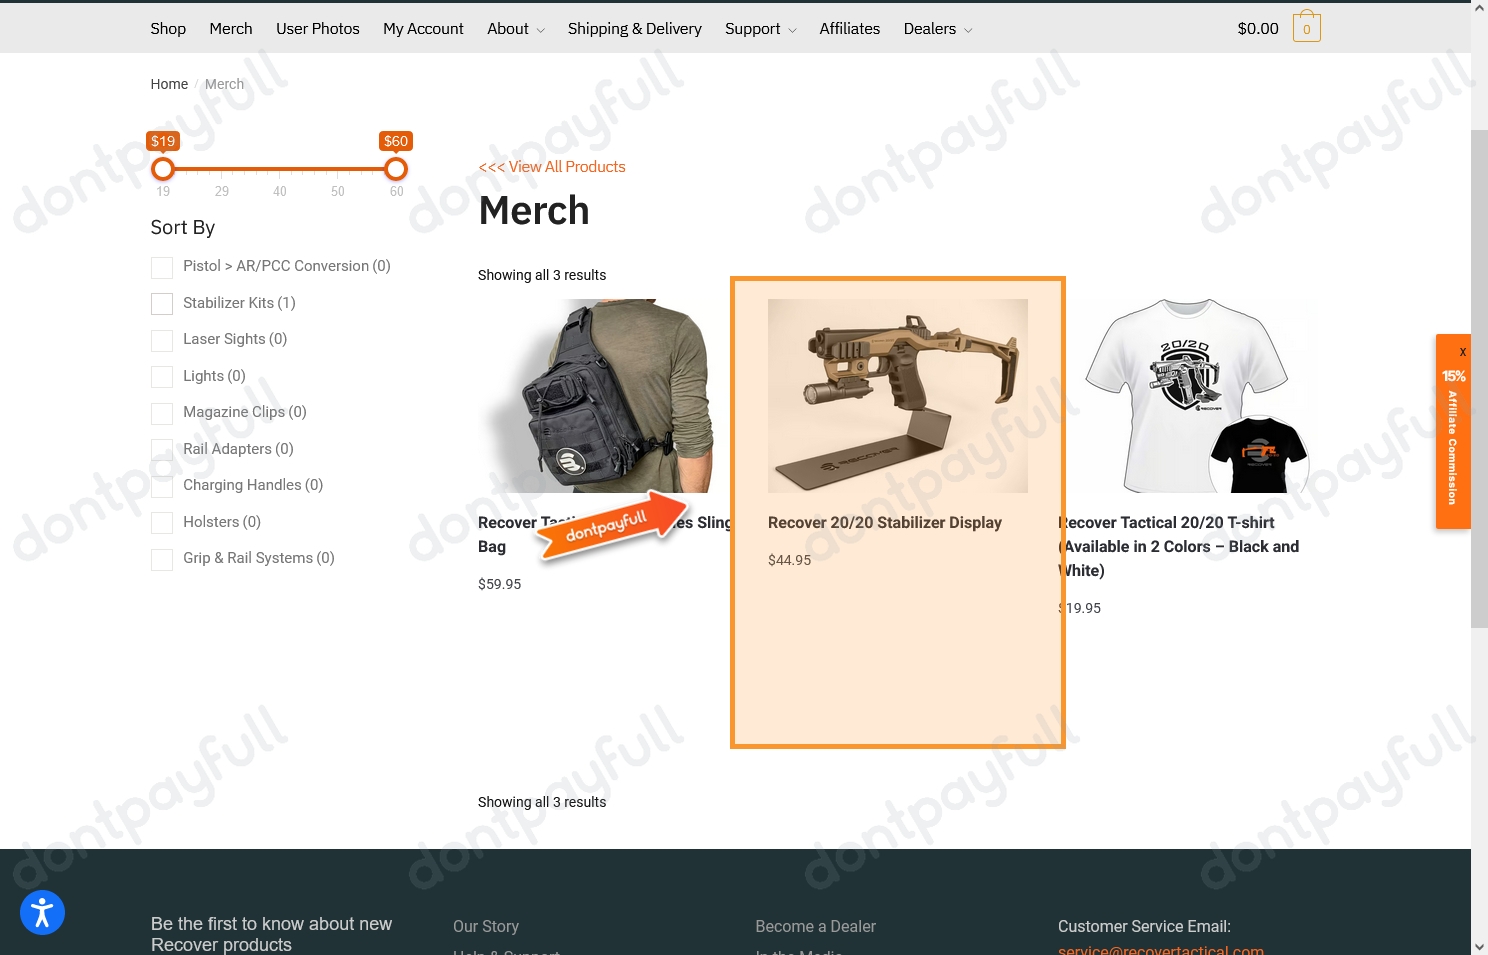Close the affiliate commission side banner

point(1462,352)
